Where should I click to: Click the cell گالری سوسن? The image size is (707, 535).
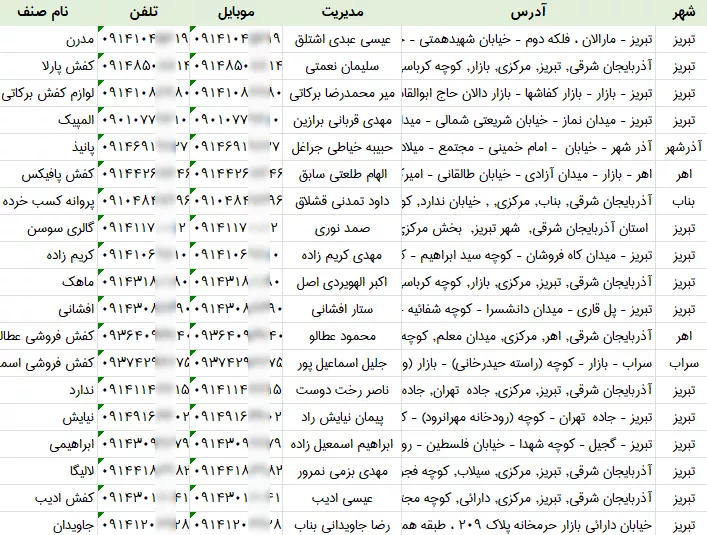point(49,229)
